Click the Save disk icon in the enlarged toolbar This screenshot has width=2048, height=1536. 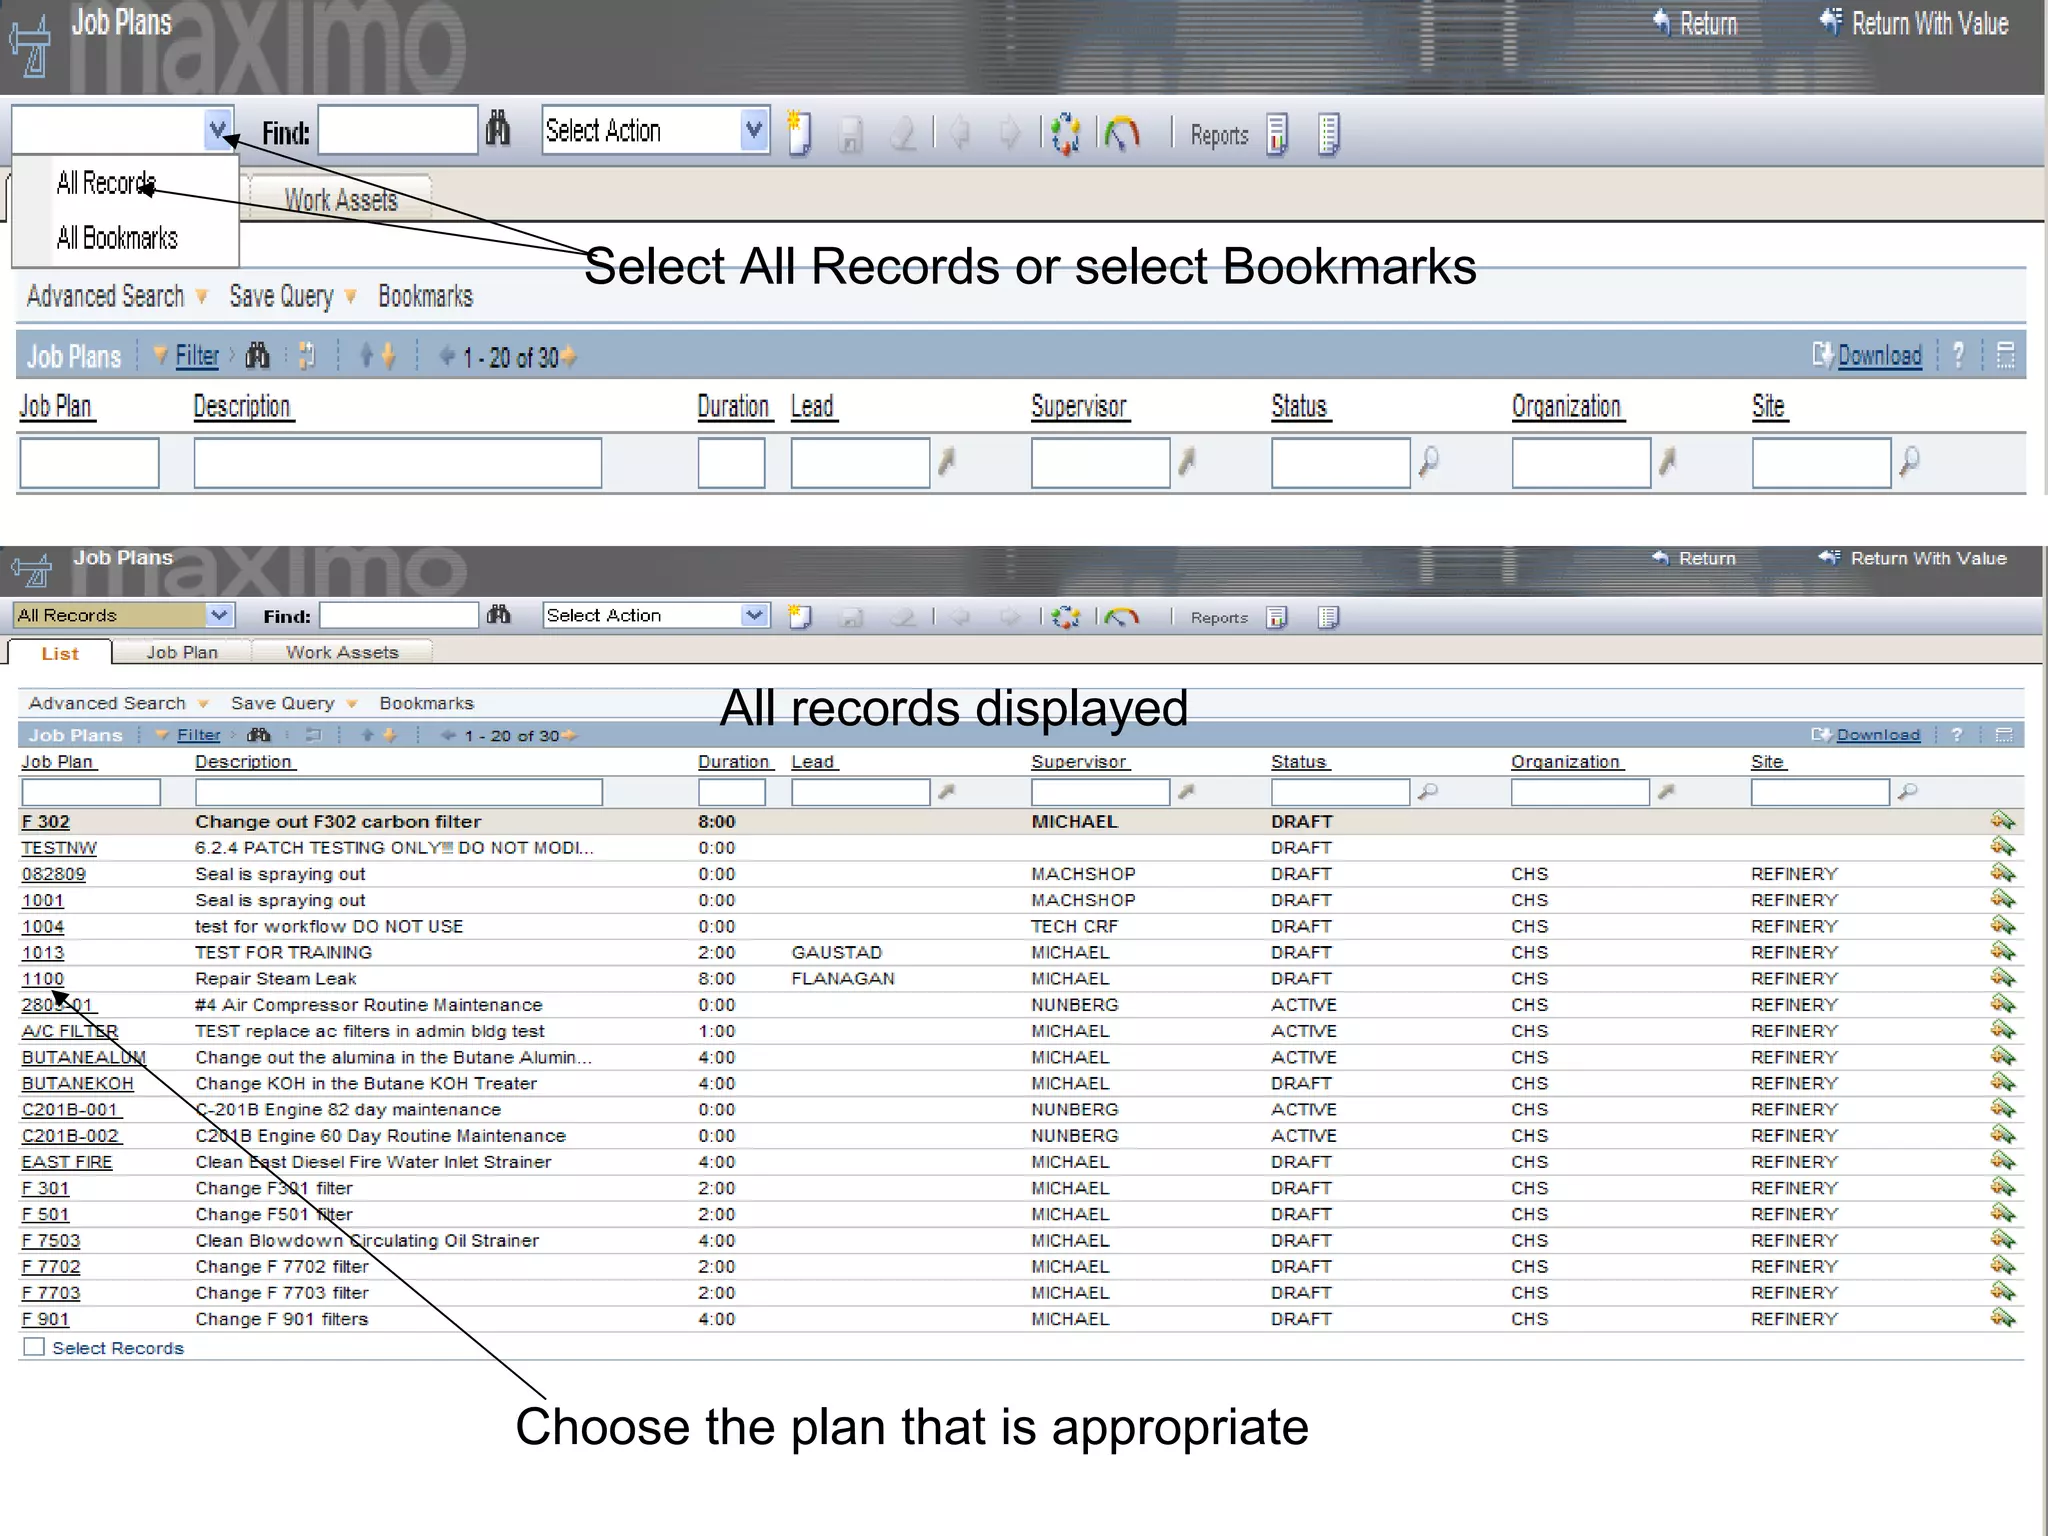tap(851, 134)
